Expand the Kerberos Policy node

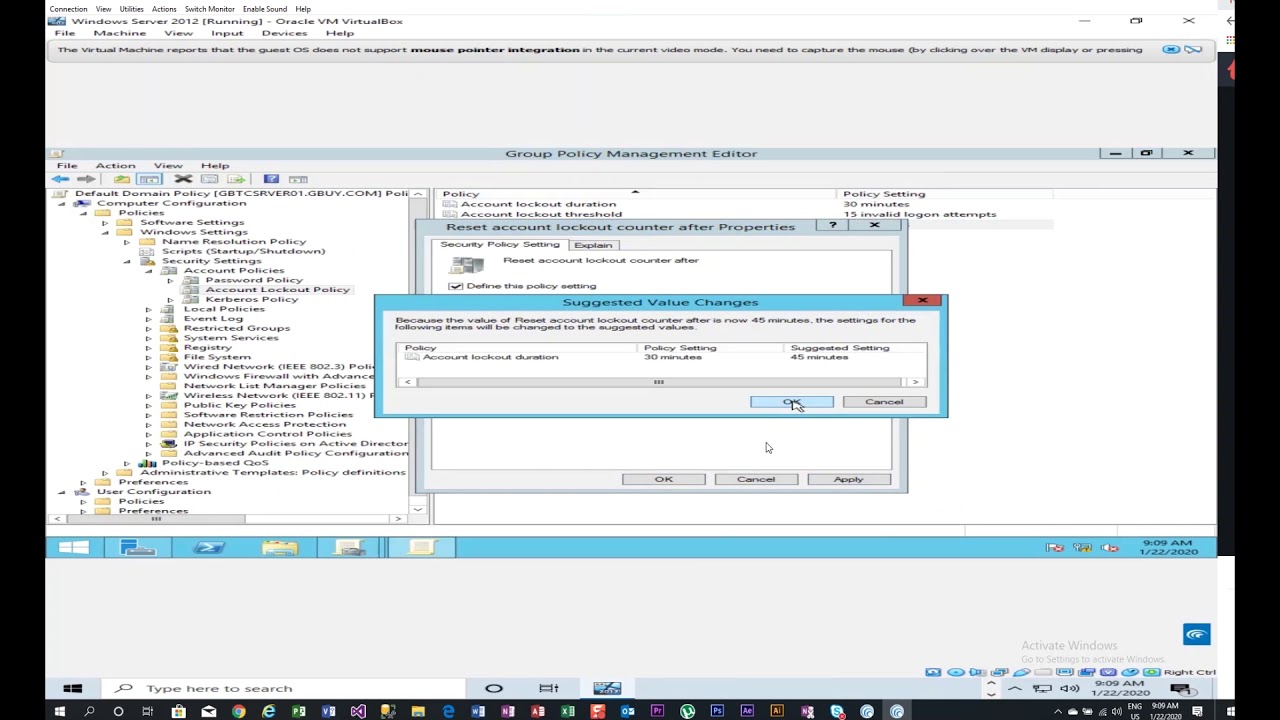pyautogui.click(x=170, y=299)
